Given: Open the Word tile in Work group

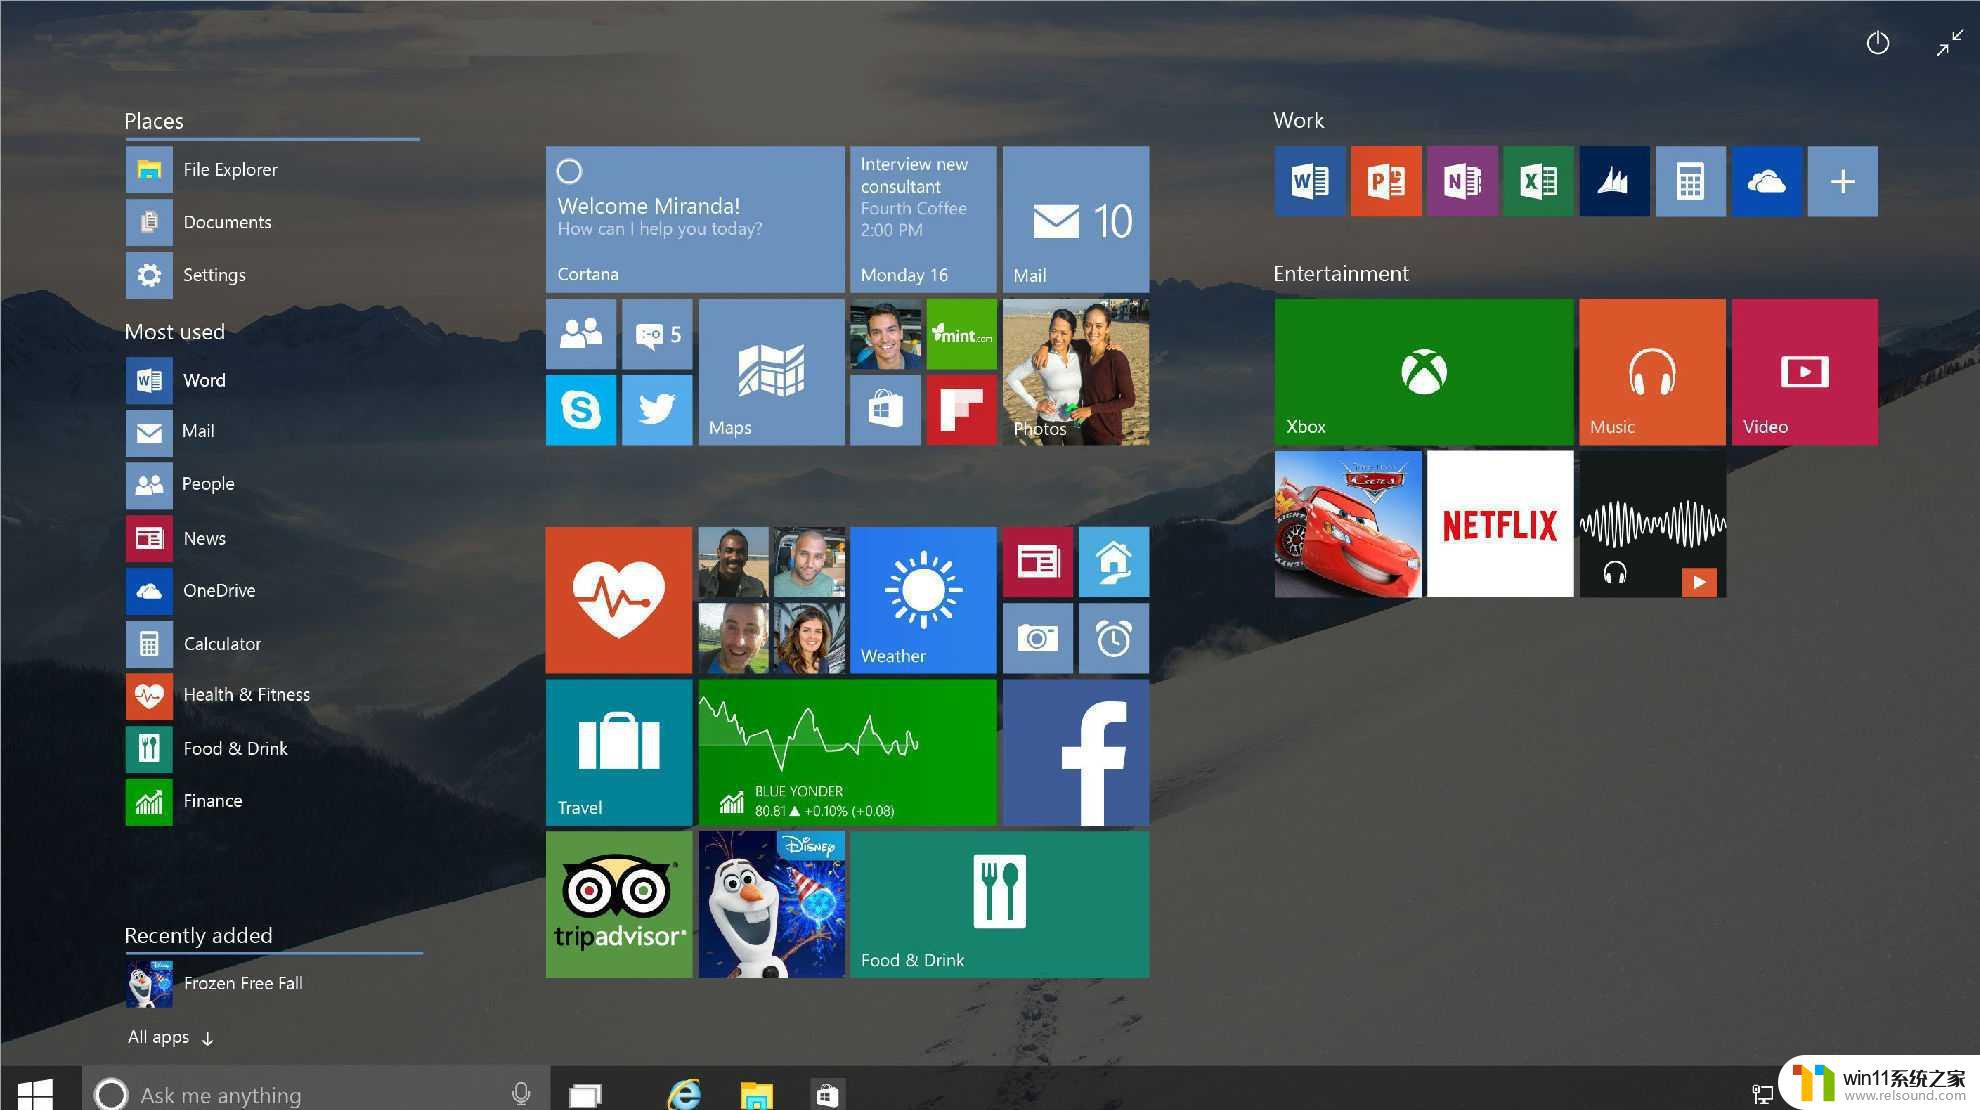Looking at the screenshot, I should coord(1310,181).
